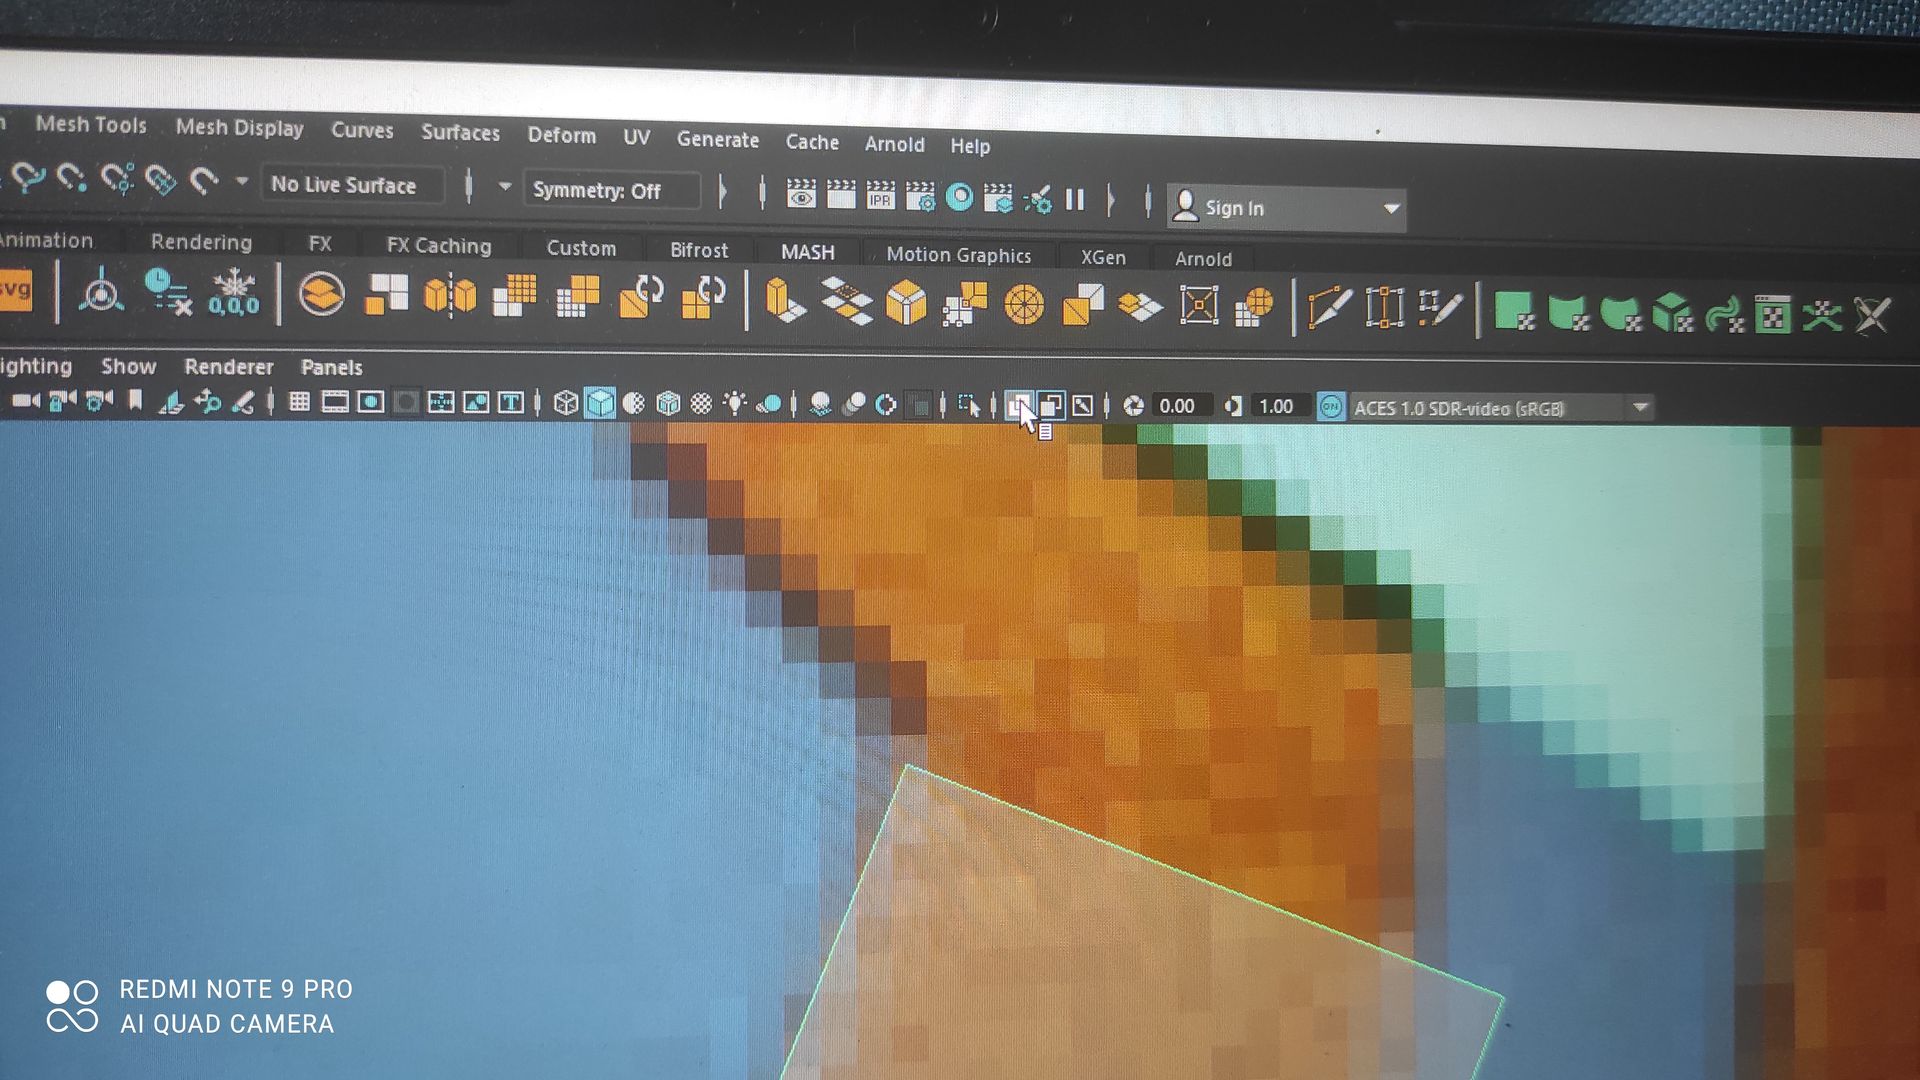The image size is (1920, 1080).
Task: Click the Delete History shelf icon
Action: click(168, 292)
